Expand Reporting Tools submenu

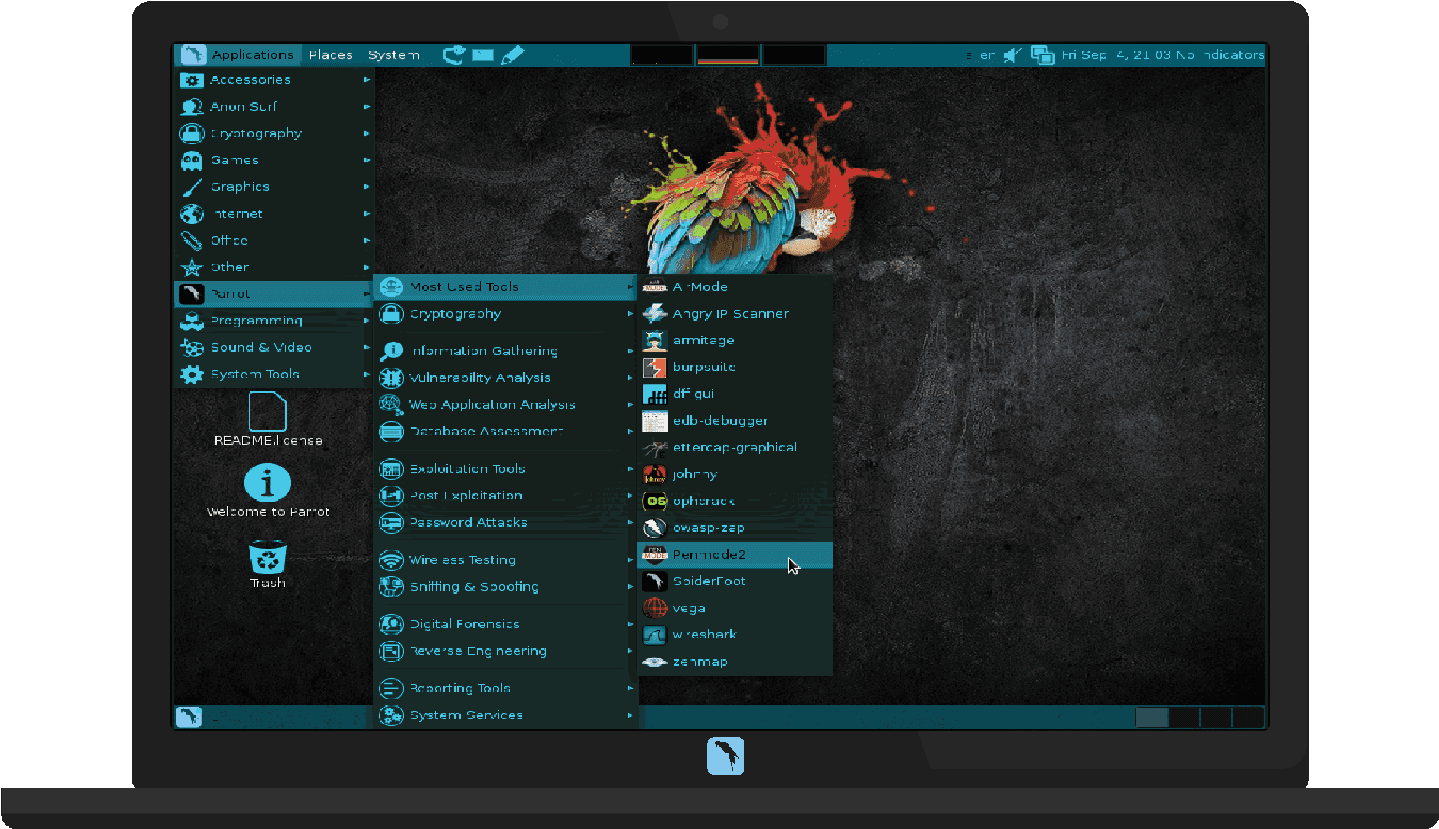point(506,688)
